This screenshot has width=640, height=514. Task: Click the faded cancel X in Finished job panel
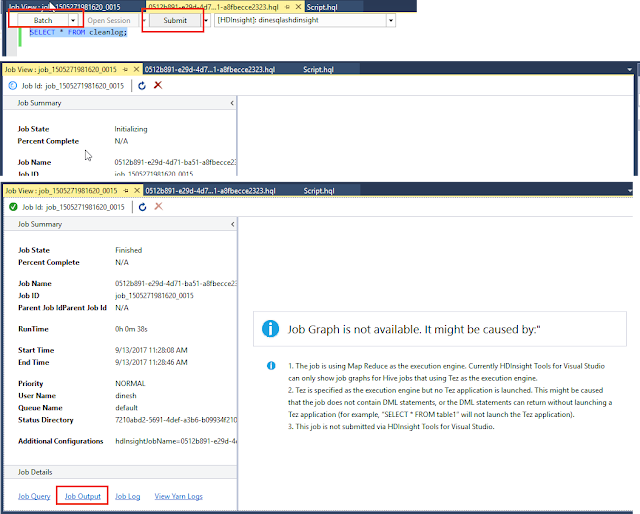tap(158, 206)
